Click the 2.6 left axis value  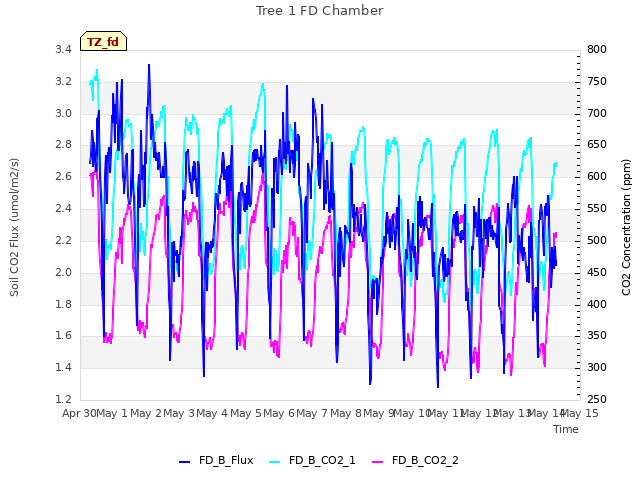pyautogui.click(x=63, y=176)
